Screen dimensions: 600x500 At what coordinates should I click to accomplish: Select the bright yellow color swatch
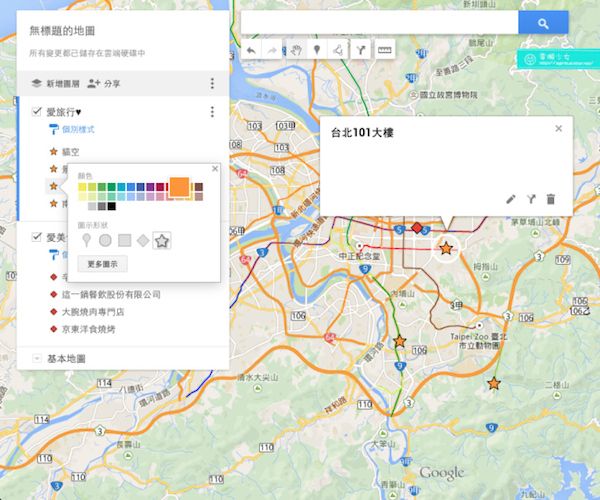pyautogui.click(x=82, y=187)
